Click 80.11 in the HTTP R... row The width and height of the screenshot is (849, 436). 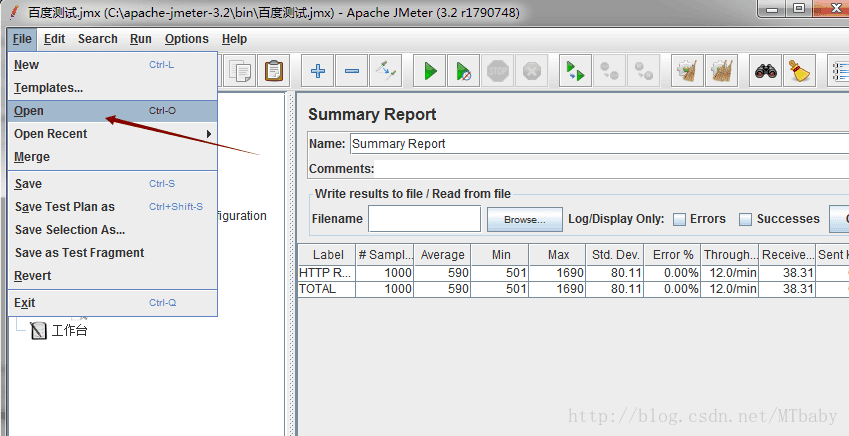[x=615, y=273]
